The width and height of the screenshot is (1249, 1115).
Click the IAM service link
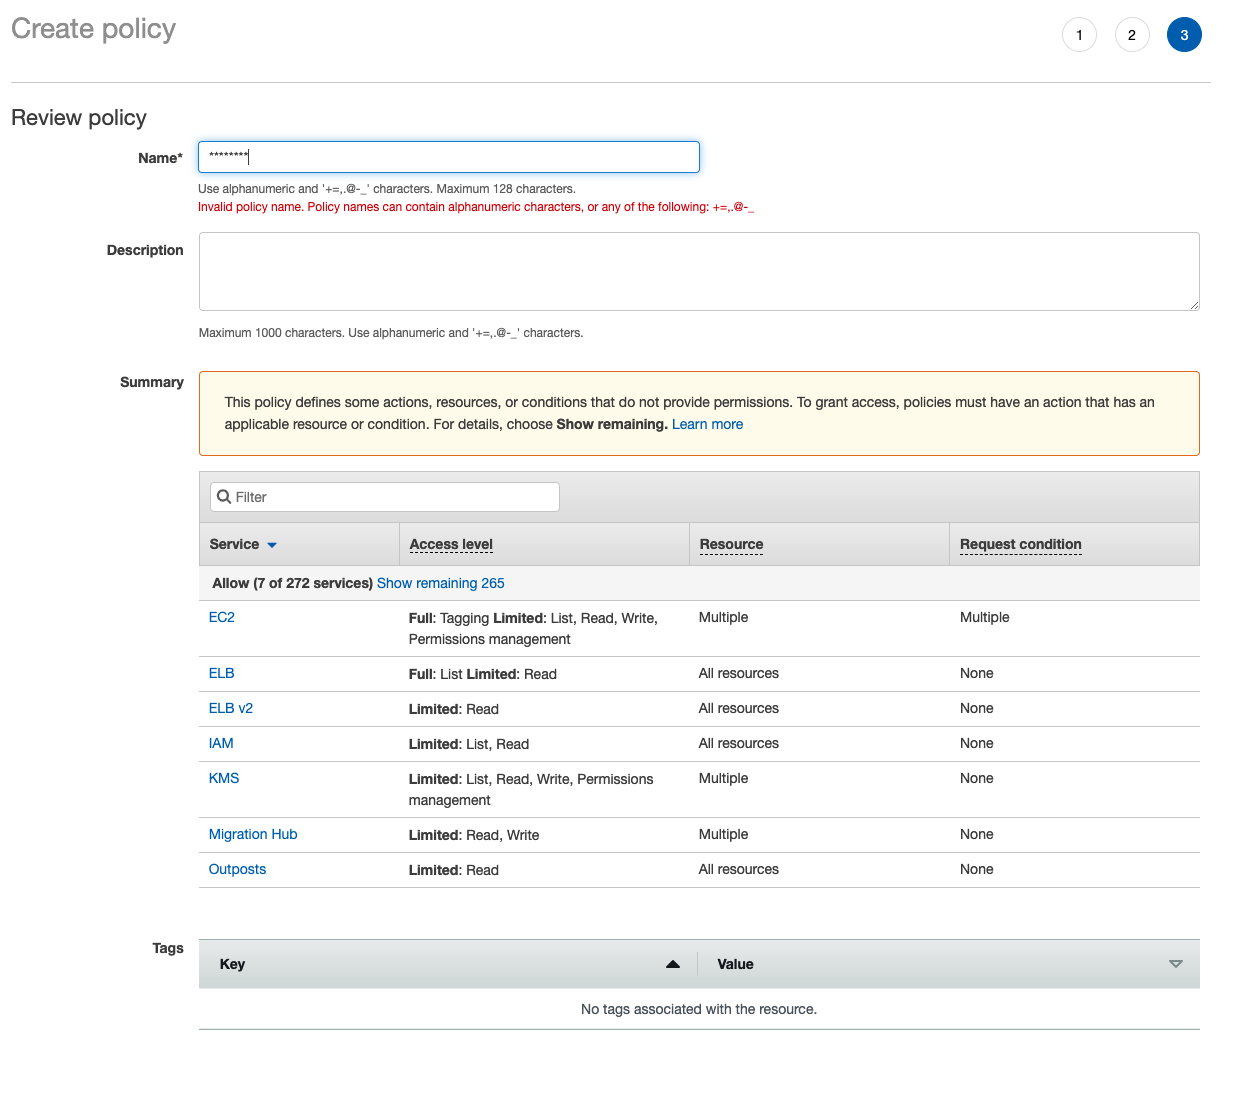pos(221,743)
